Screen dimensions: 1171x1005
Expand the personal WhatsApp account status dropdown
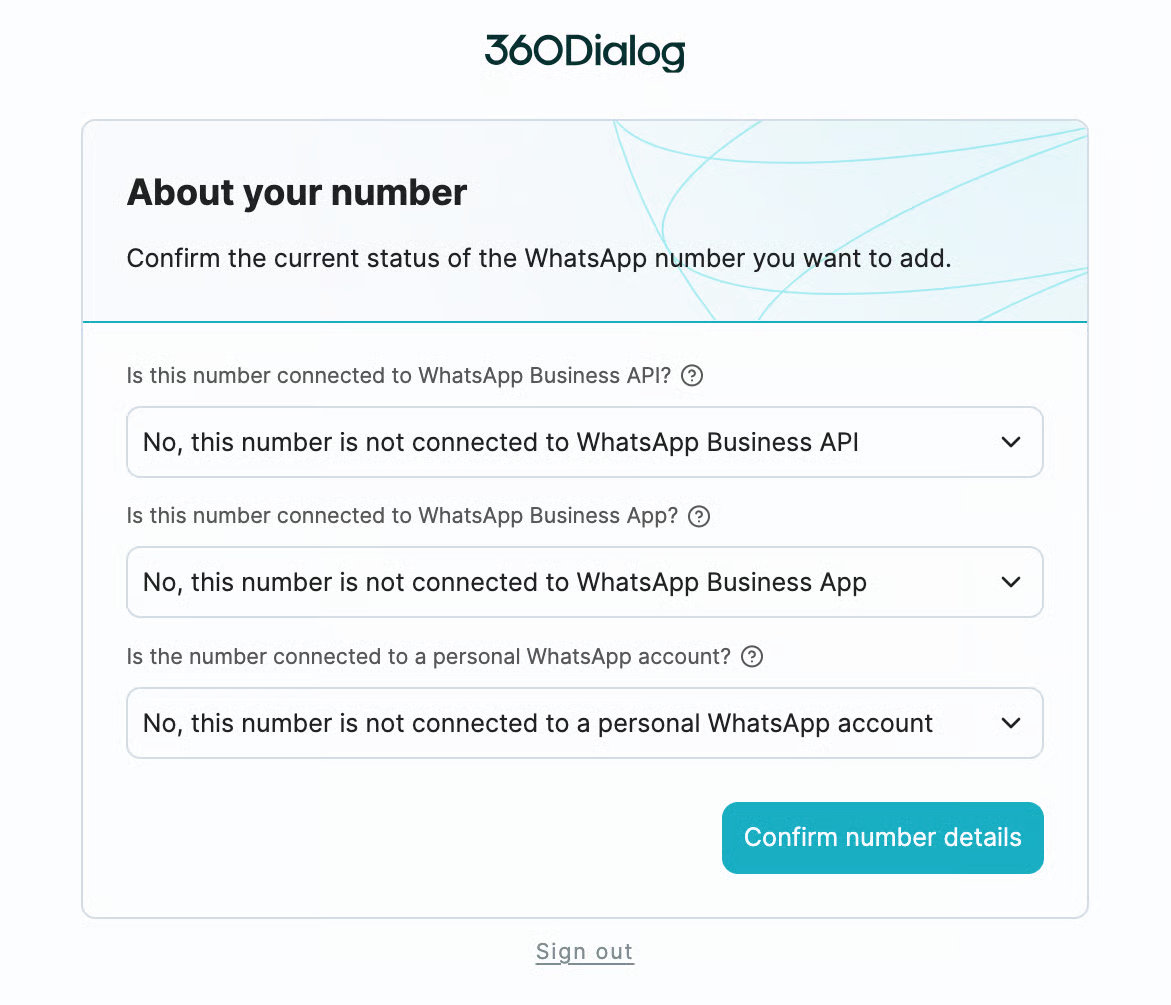click(584, 723)
